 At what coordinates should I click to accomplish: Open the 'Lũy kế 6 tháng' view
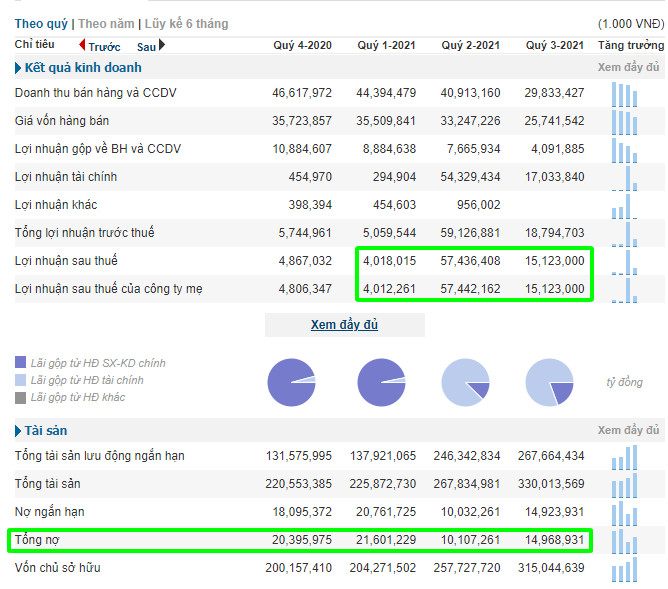click(187, 24)
